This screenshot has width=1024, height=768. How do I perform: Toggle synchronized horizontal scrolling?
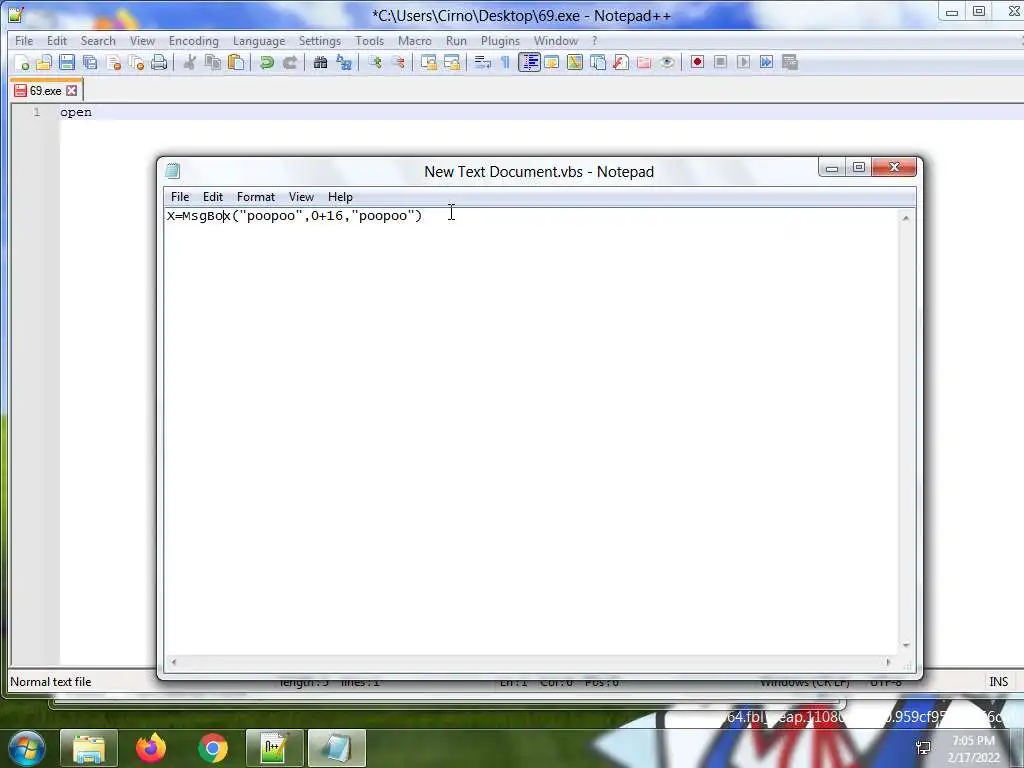coord(451,63)
